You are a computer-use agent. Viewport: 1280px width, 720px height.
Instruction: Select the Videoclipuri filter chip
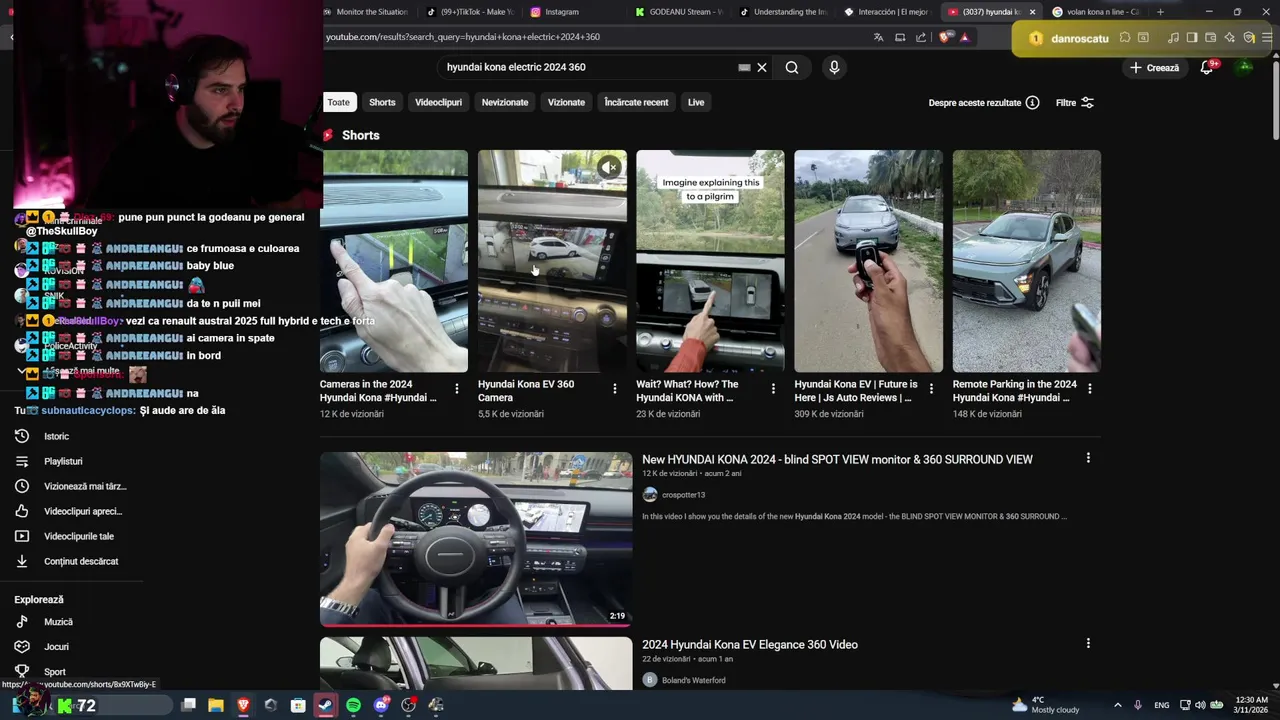[438, 102]
